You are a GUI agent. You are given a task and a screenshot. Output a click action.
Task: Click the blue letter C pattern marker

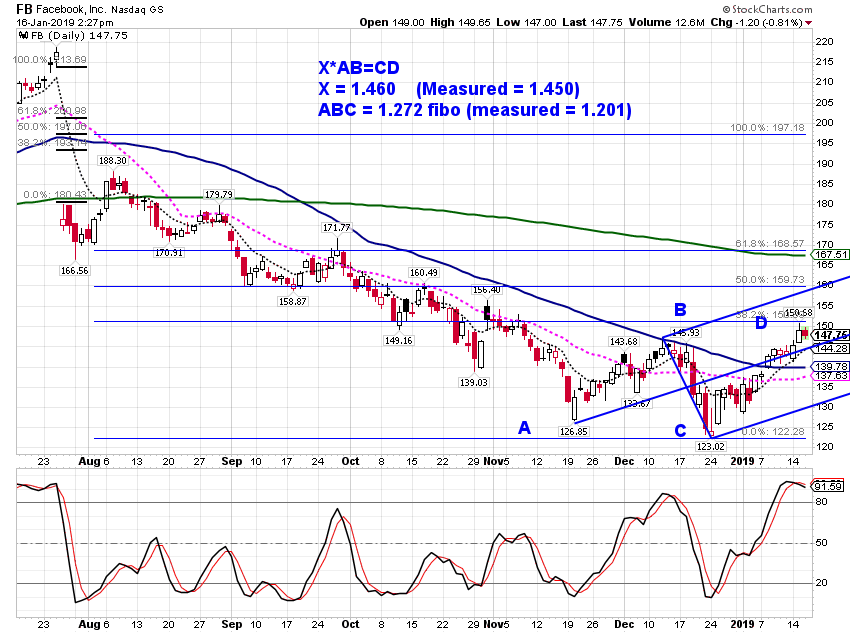coord(680,431)
